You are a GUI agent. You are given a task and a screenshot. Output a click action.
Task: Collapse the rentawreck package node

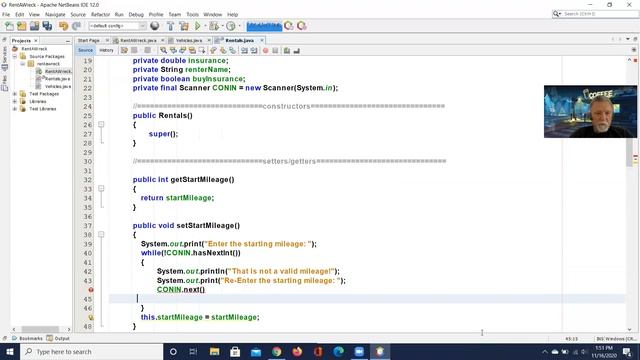[x=23, y=64]
